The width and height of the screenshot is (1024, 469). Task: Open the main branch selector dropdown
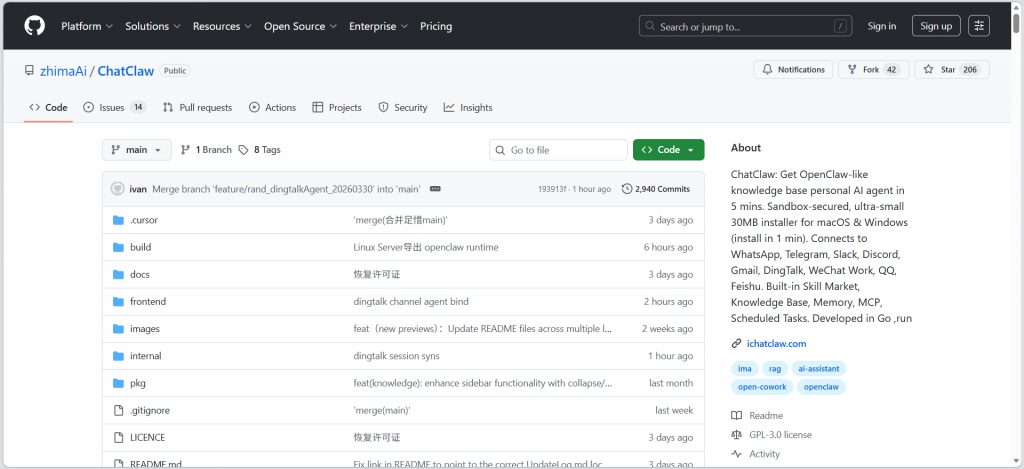(136, 150)
